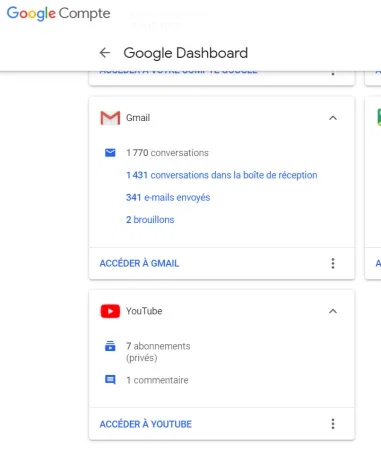Click the comment bubble icon beside 1 commentaire

[110, 380]
